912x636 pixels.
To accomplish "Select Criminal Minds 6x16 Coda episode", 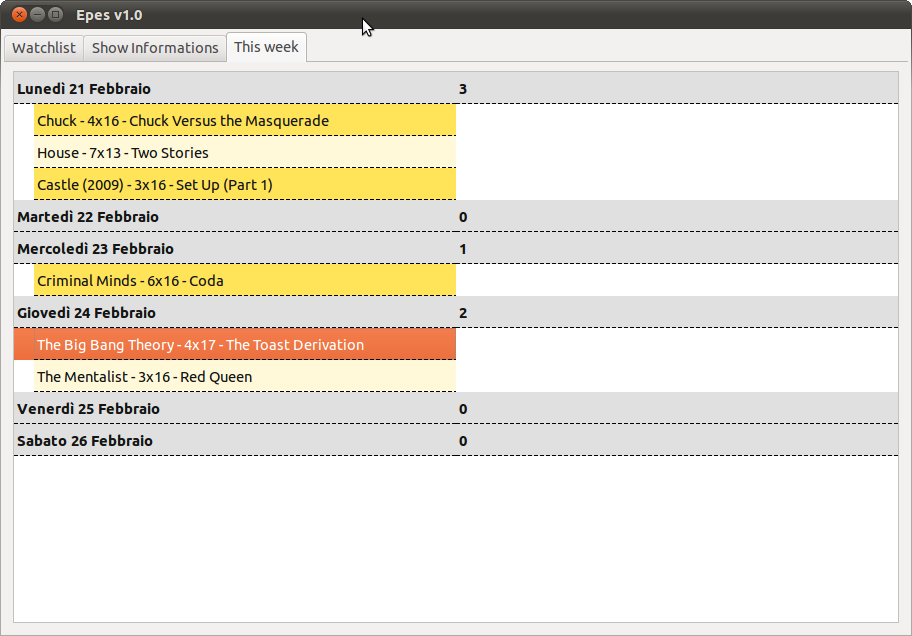I will pos(245,280).
